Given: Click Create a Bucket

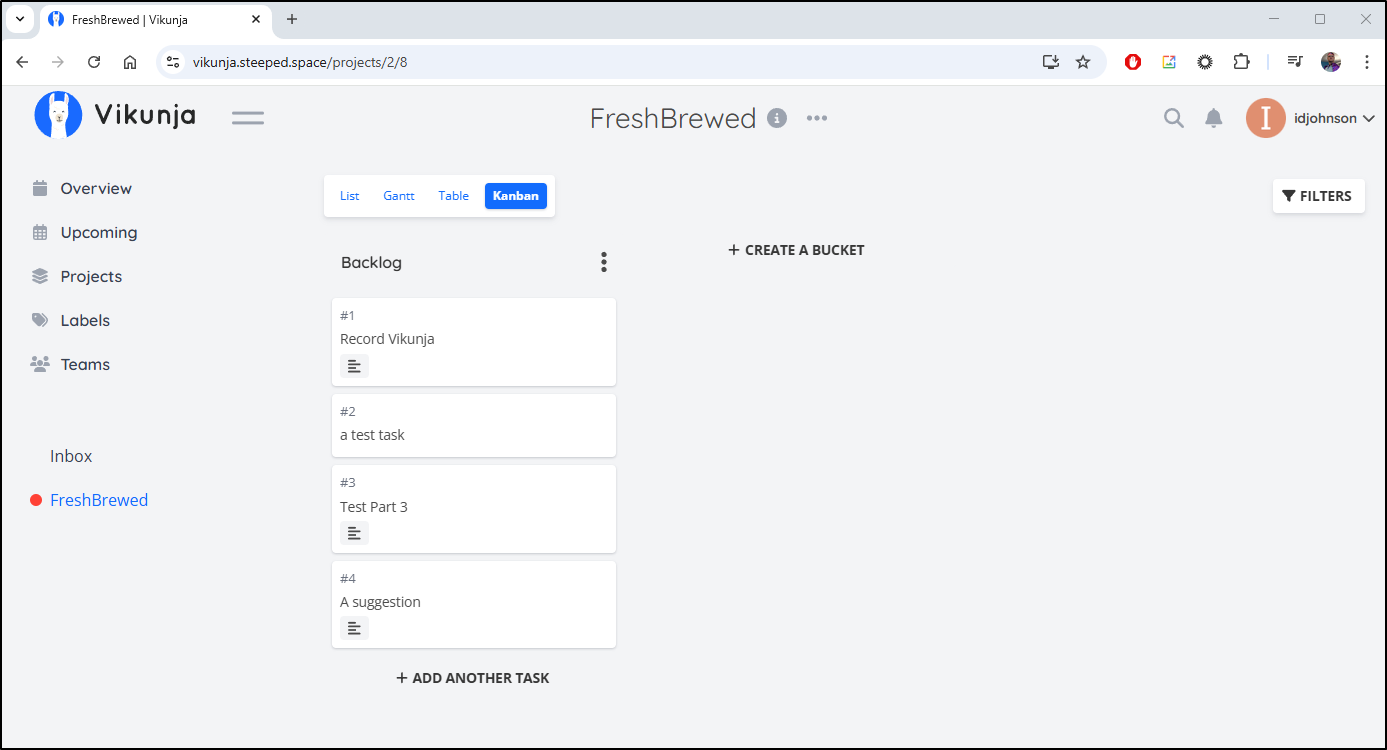Looking at the screenshot, I should 796,250.
